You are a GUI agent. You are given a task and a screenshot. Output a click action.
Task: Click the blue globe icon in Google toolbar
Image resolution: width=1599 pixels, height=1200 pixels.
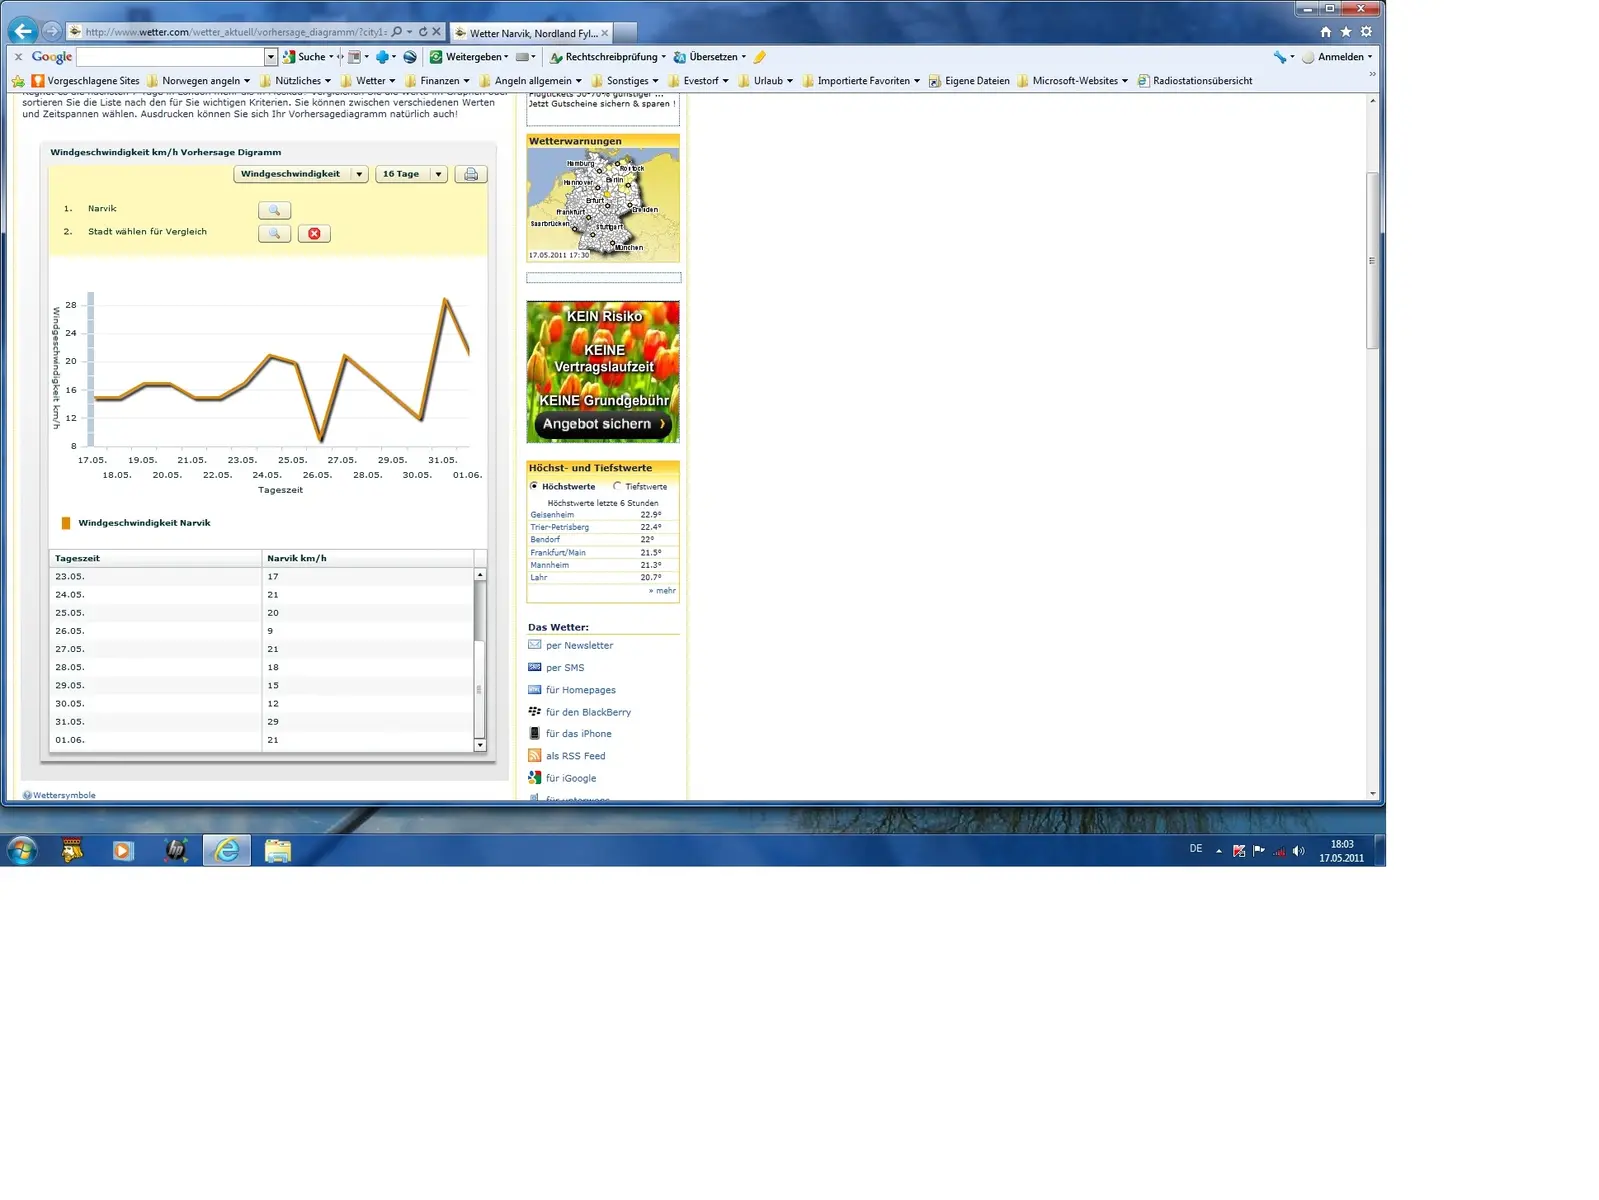[x=409, y=57]
